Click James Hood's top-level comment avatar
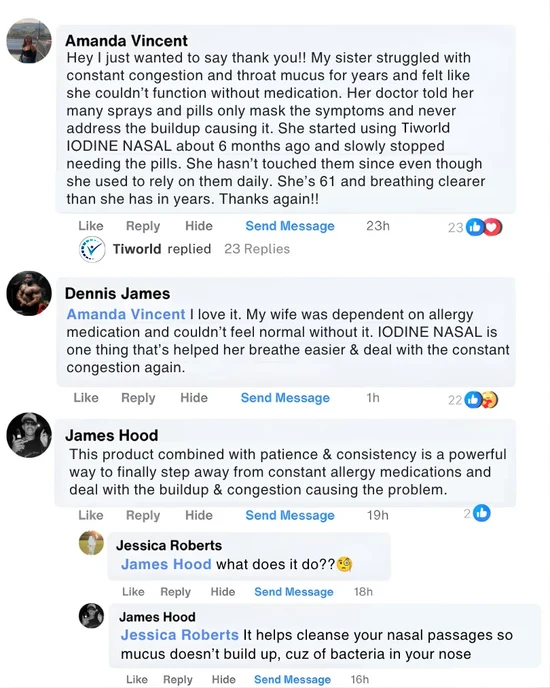550x688 pixels. tap(29, 435)
